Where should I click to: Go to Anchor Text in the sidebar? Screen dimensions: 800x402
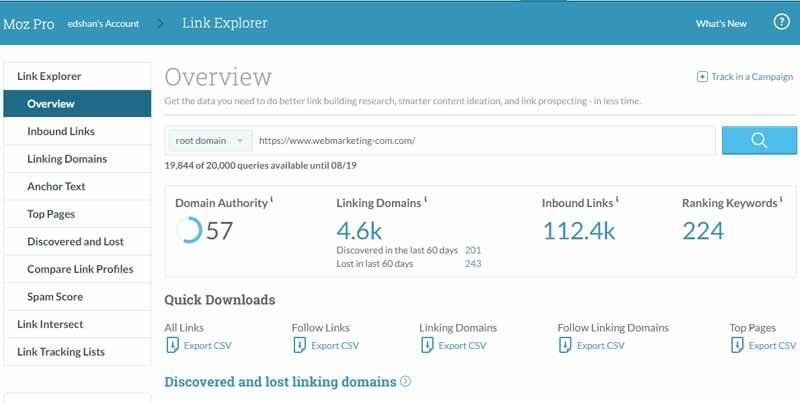(x=77, y=186)
